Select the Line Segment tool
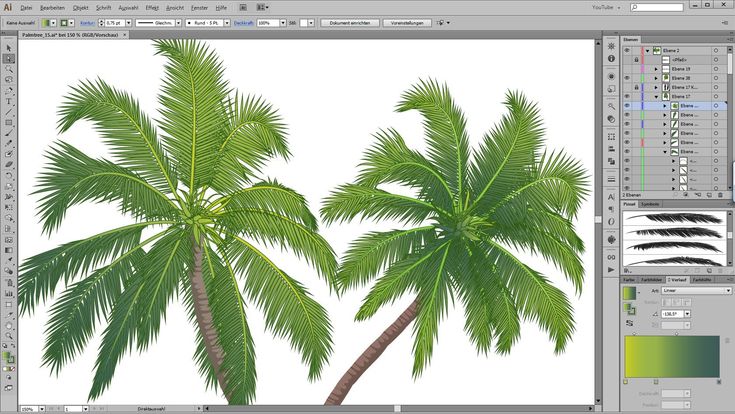This screenshot has height=414, width=735. coord(9,112)
